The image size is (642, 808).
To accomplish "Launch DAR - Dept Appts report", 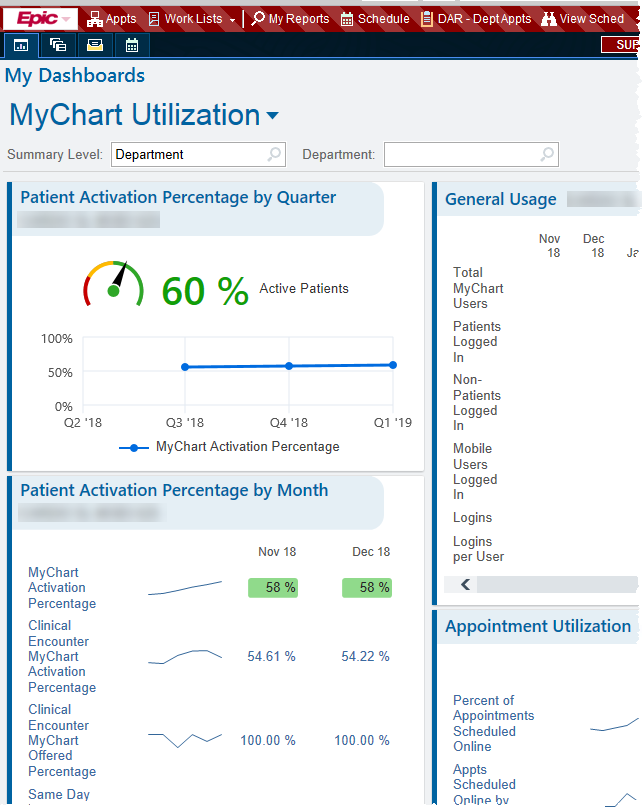I will pos(476,19).
